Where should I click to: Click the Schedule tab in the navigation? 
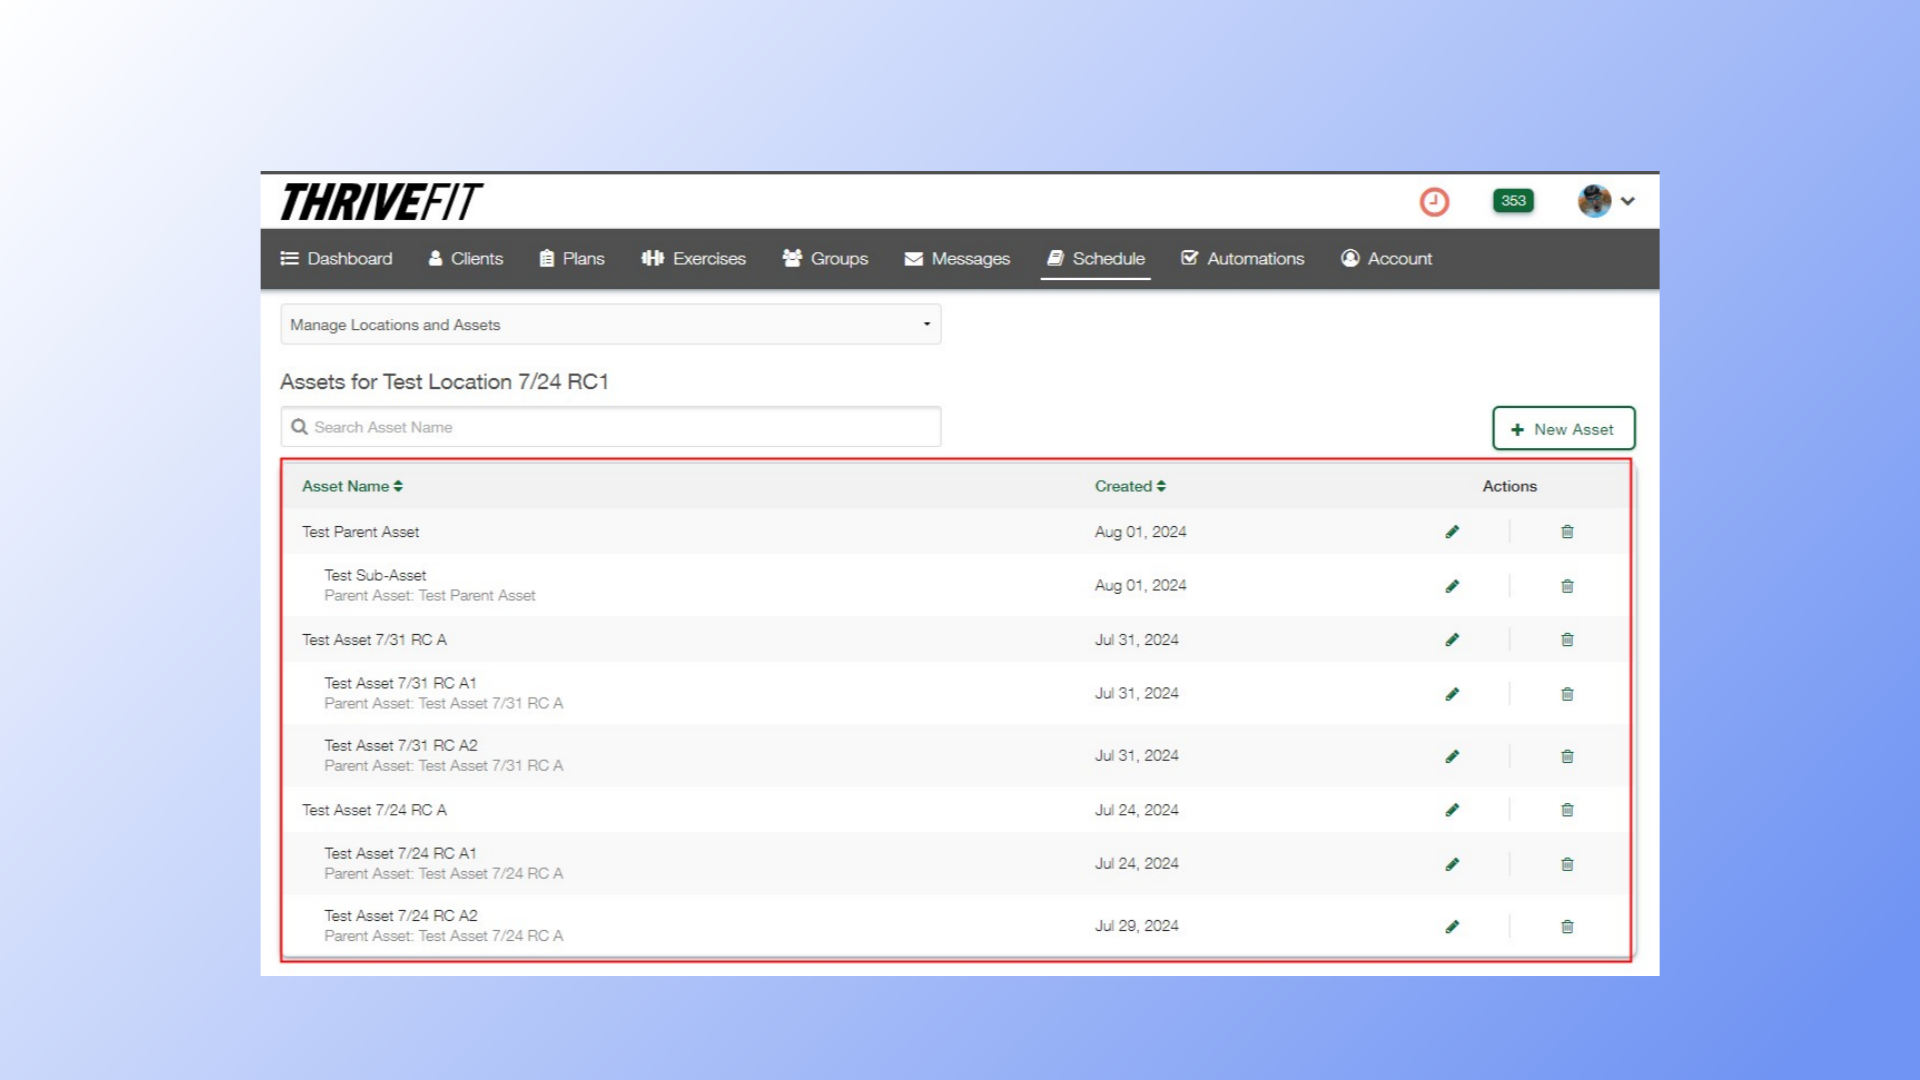click(1095, 258)
